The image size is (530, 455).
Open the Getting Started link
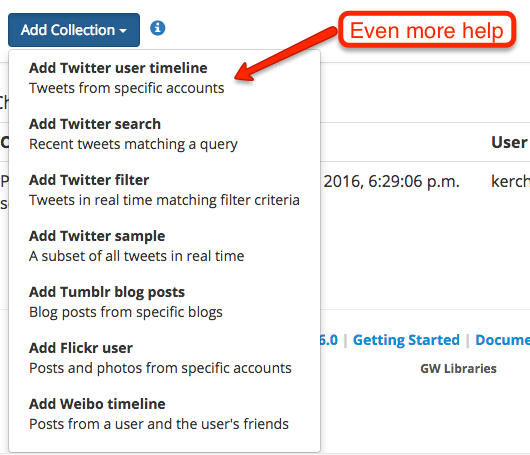pos(406,340)
